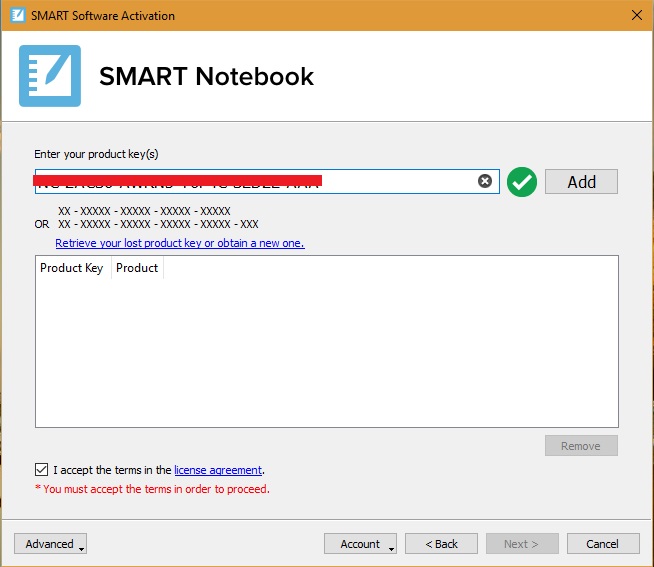
Task: Click the green checkmark validation icon
Action: click(x=521, y=181)
